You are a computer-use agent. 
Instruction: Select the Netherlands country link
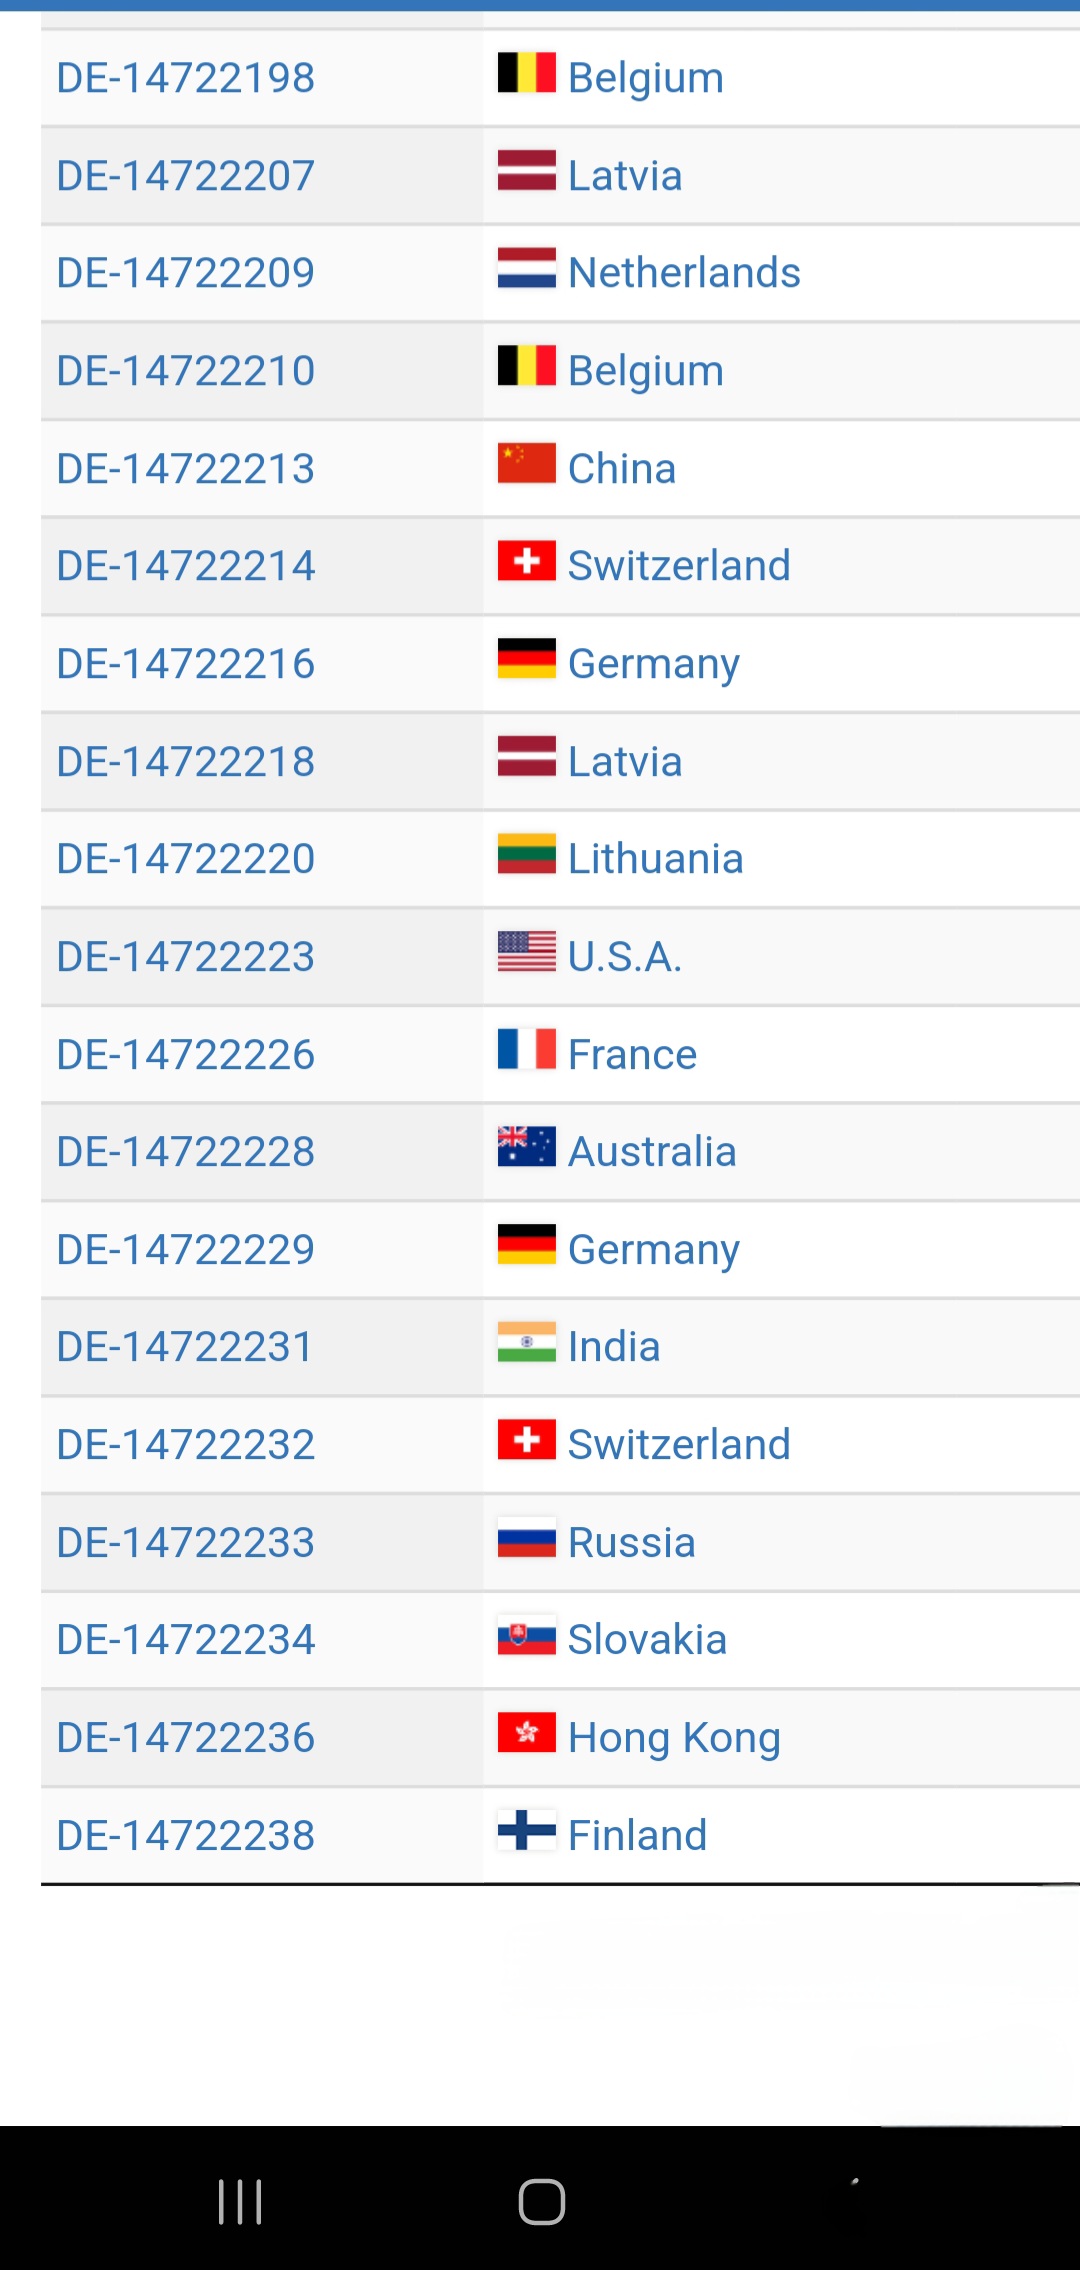[x=684, y=273]
